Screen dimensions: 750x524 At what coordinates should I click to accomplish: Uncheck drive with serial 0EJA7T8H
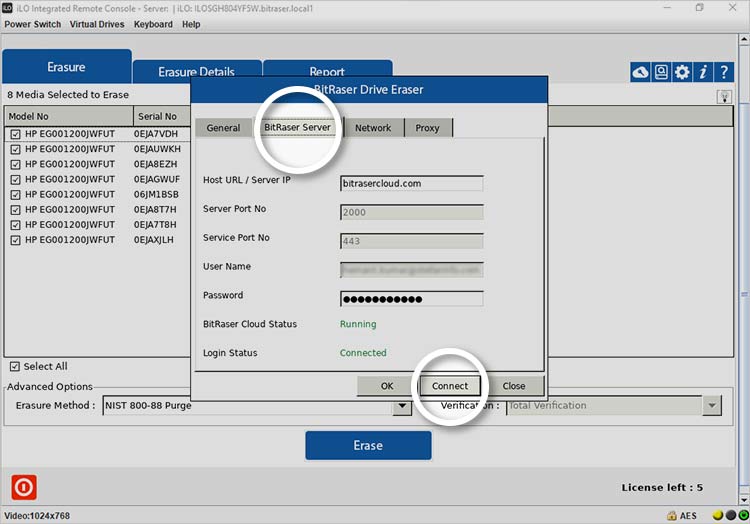[15, 225]
